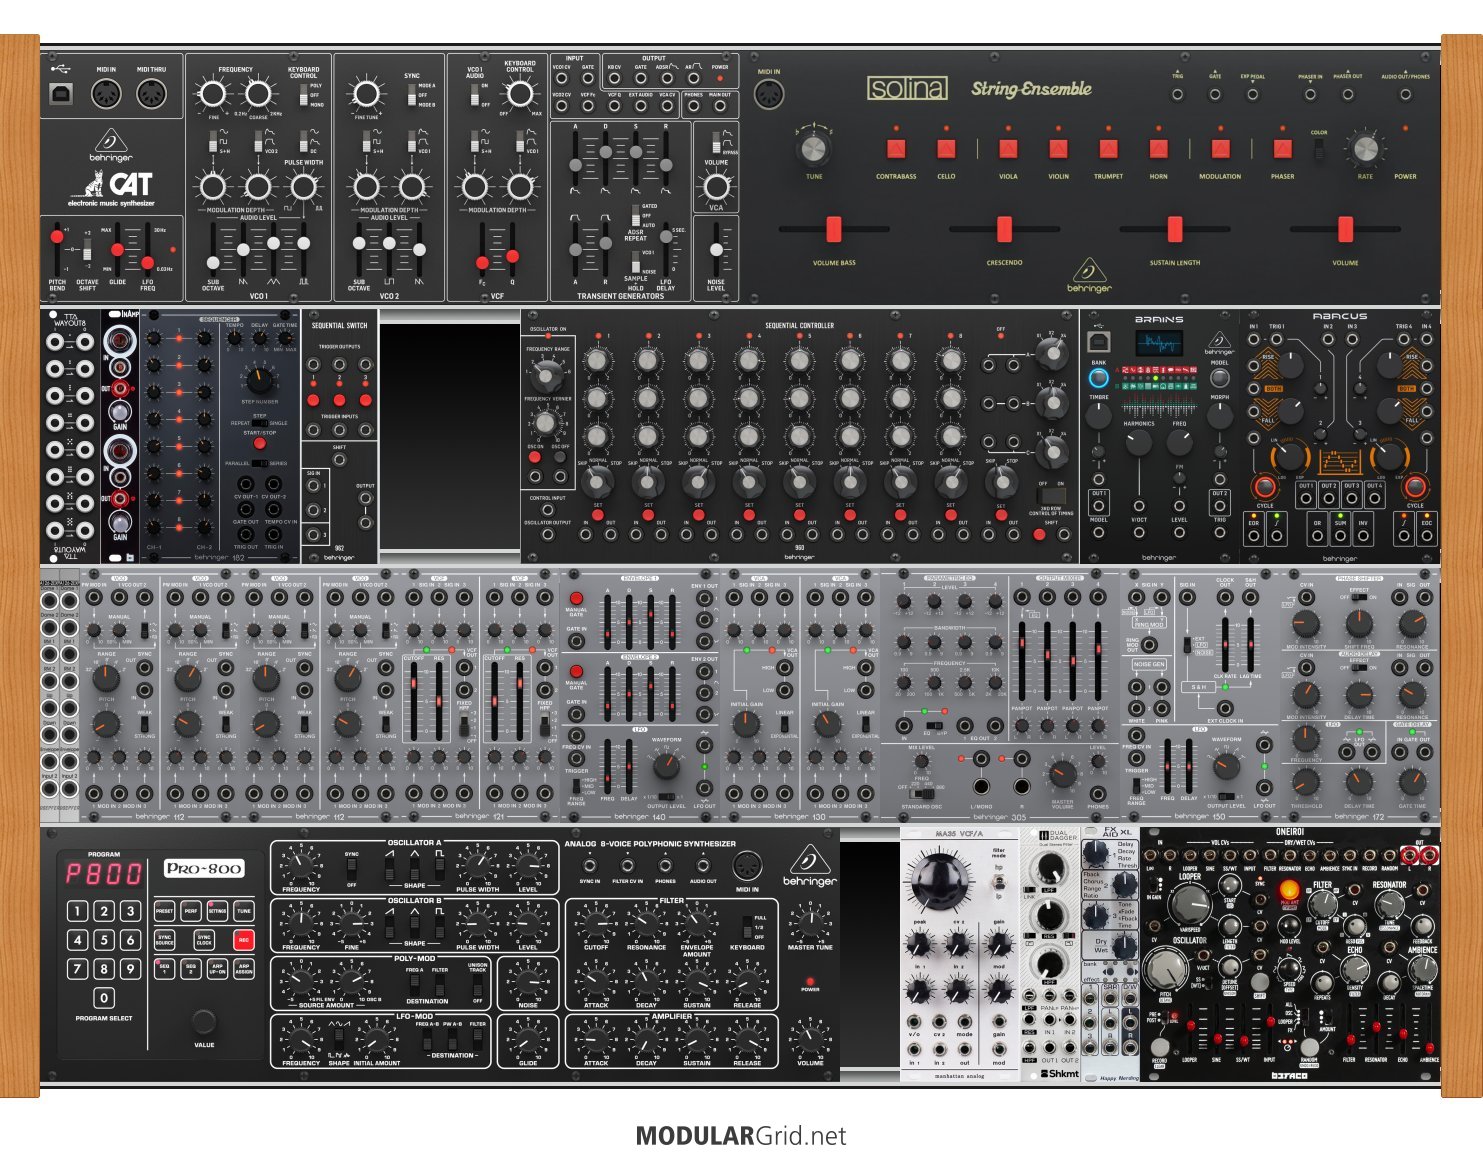Image resolution: width=1483 pixels, height=1157 pixels.
Task: Select the Solina Cello button
Action: coord(946,150)
